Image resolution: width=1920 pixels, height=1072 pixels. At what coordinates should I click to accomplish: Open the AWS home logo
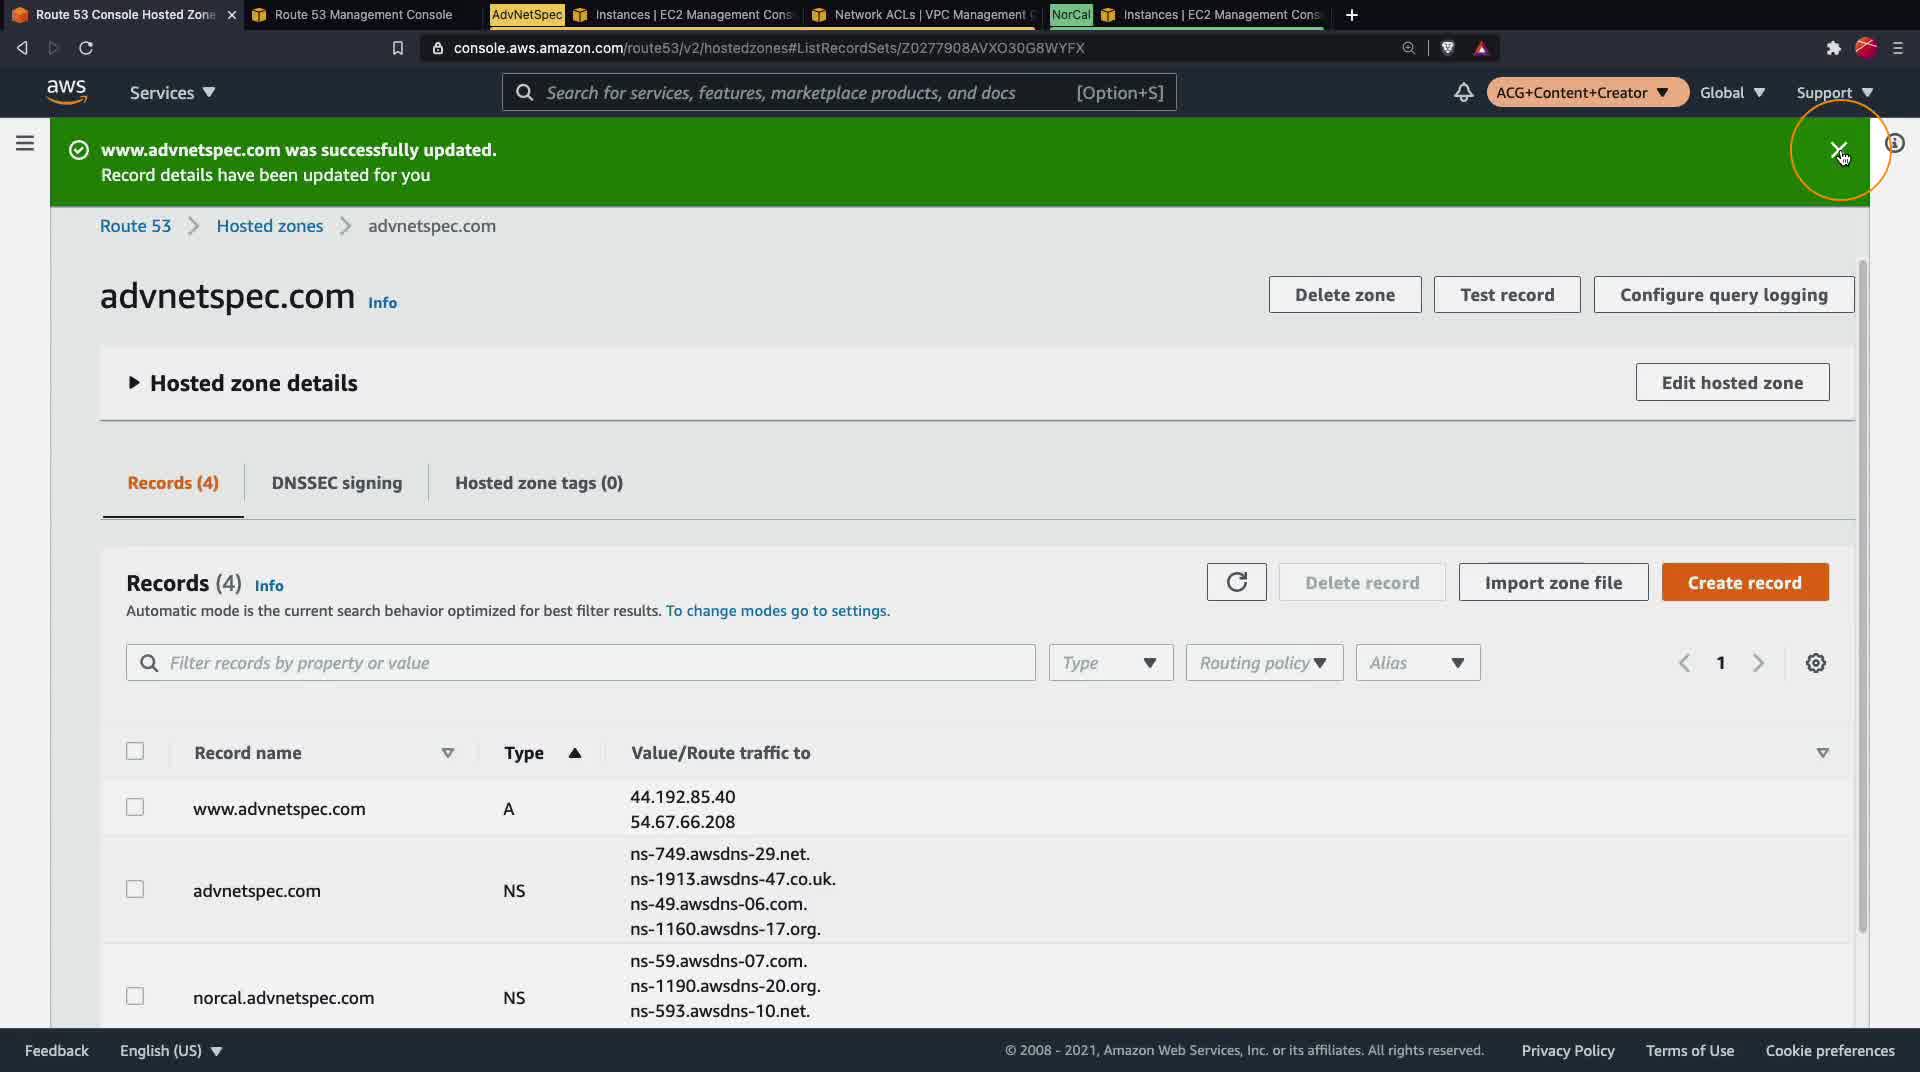coord(66,91)
